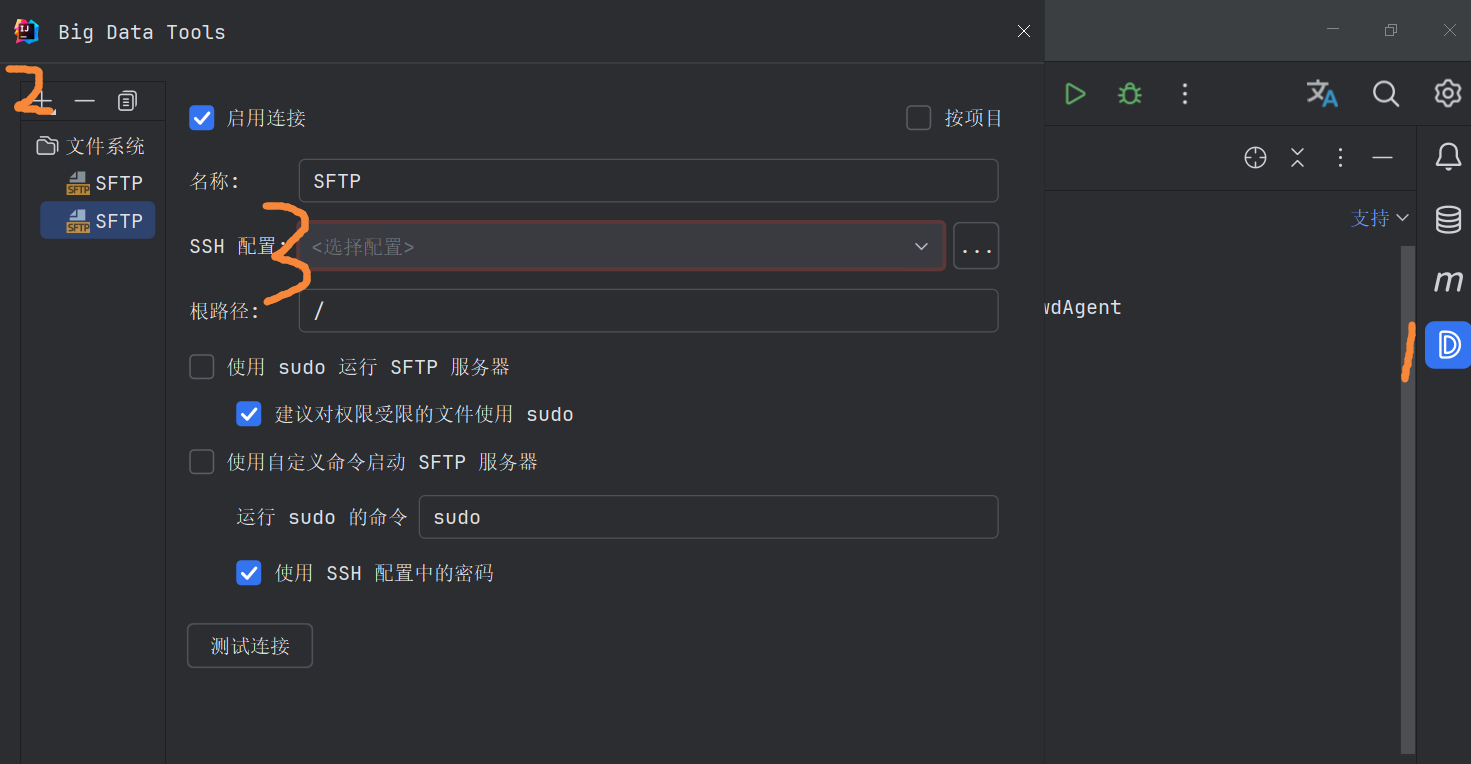Screen dimensions: 1471x764
Task: Show the Notifications bell icon
Action: [x=1448, y=156]
